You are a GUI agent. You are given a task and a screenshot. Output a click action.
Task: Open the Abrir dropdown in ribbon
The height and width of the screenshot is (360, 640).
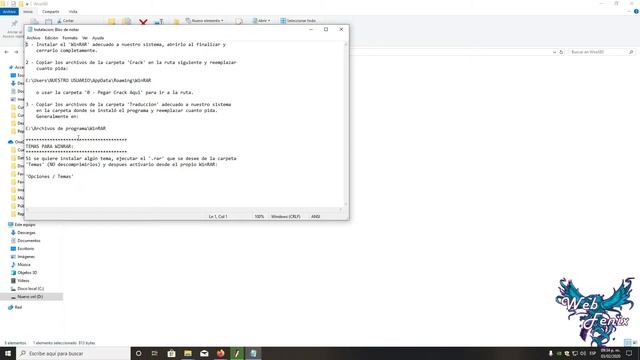point(261,21)
